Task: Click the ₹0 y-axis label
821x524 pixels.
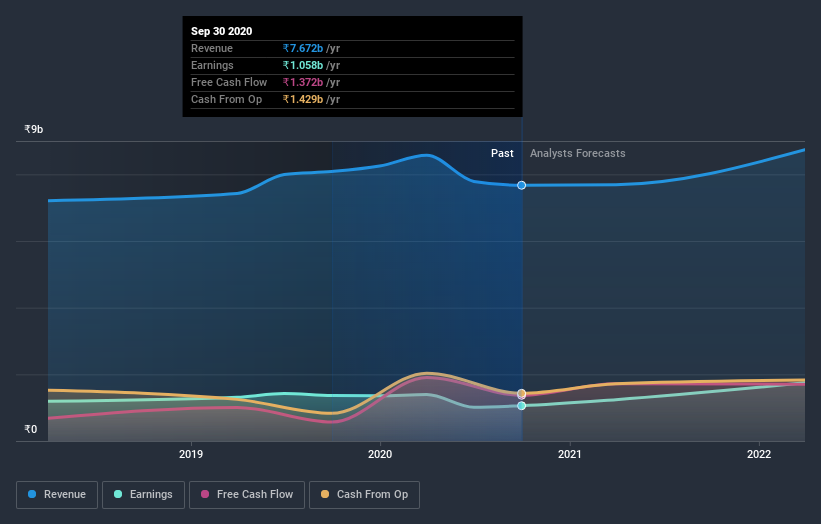Action: (30, 429)
